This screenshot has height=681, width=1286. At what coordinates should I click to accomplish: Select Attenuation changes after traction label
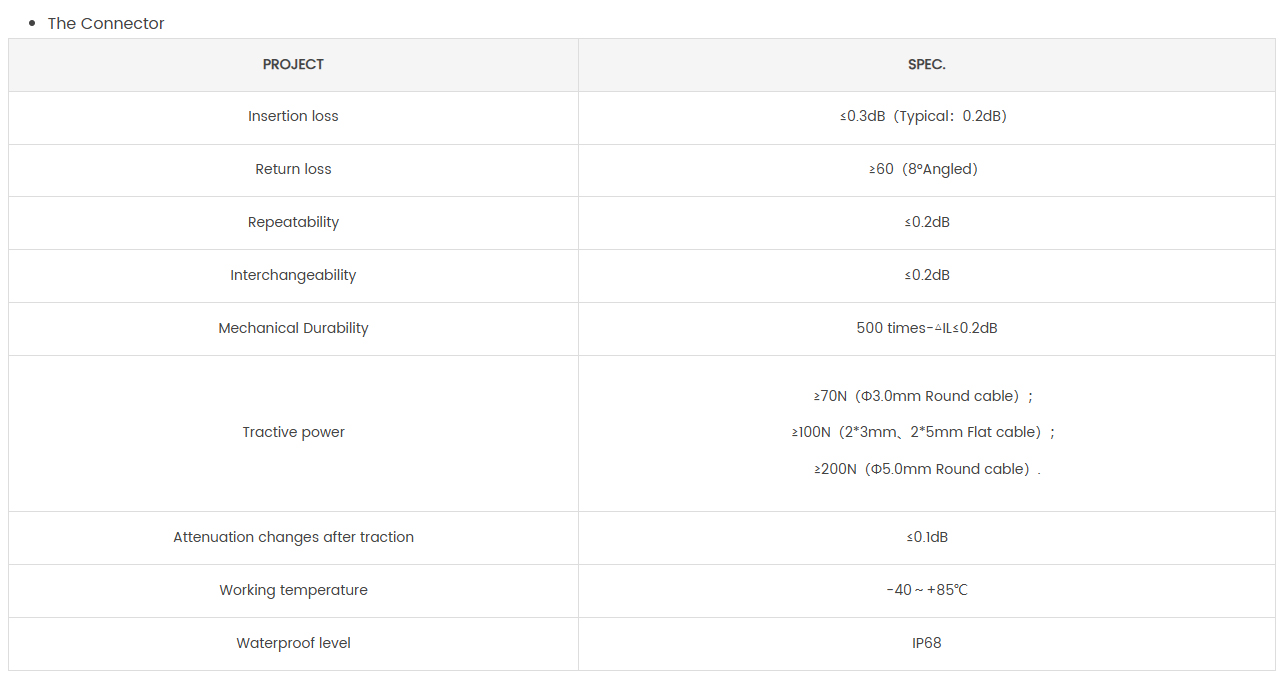tap(293, 538)
